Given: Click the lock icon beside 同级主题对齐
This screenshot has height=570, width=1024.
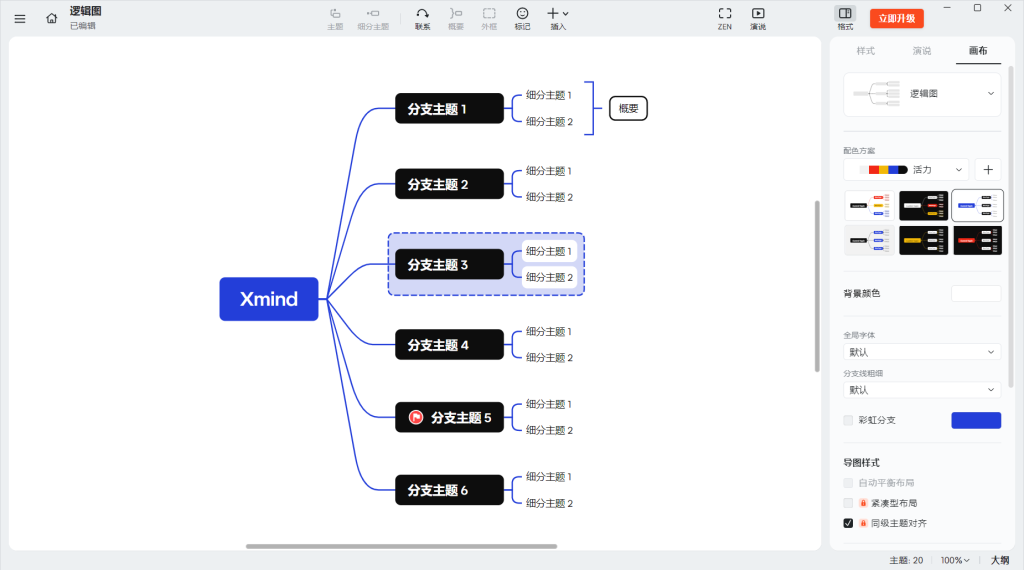Looking at the screenshot, I should point(863,523).
